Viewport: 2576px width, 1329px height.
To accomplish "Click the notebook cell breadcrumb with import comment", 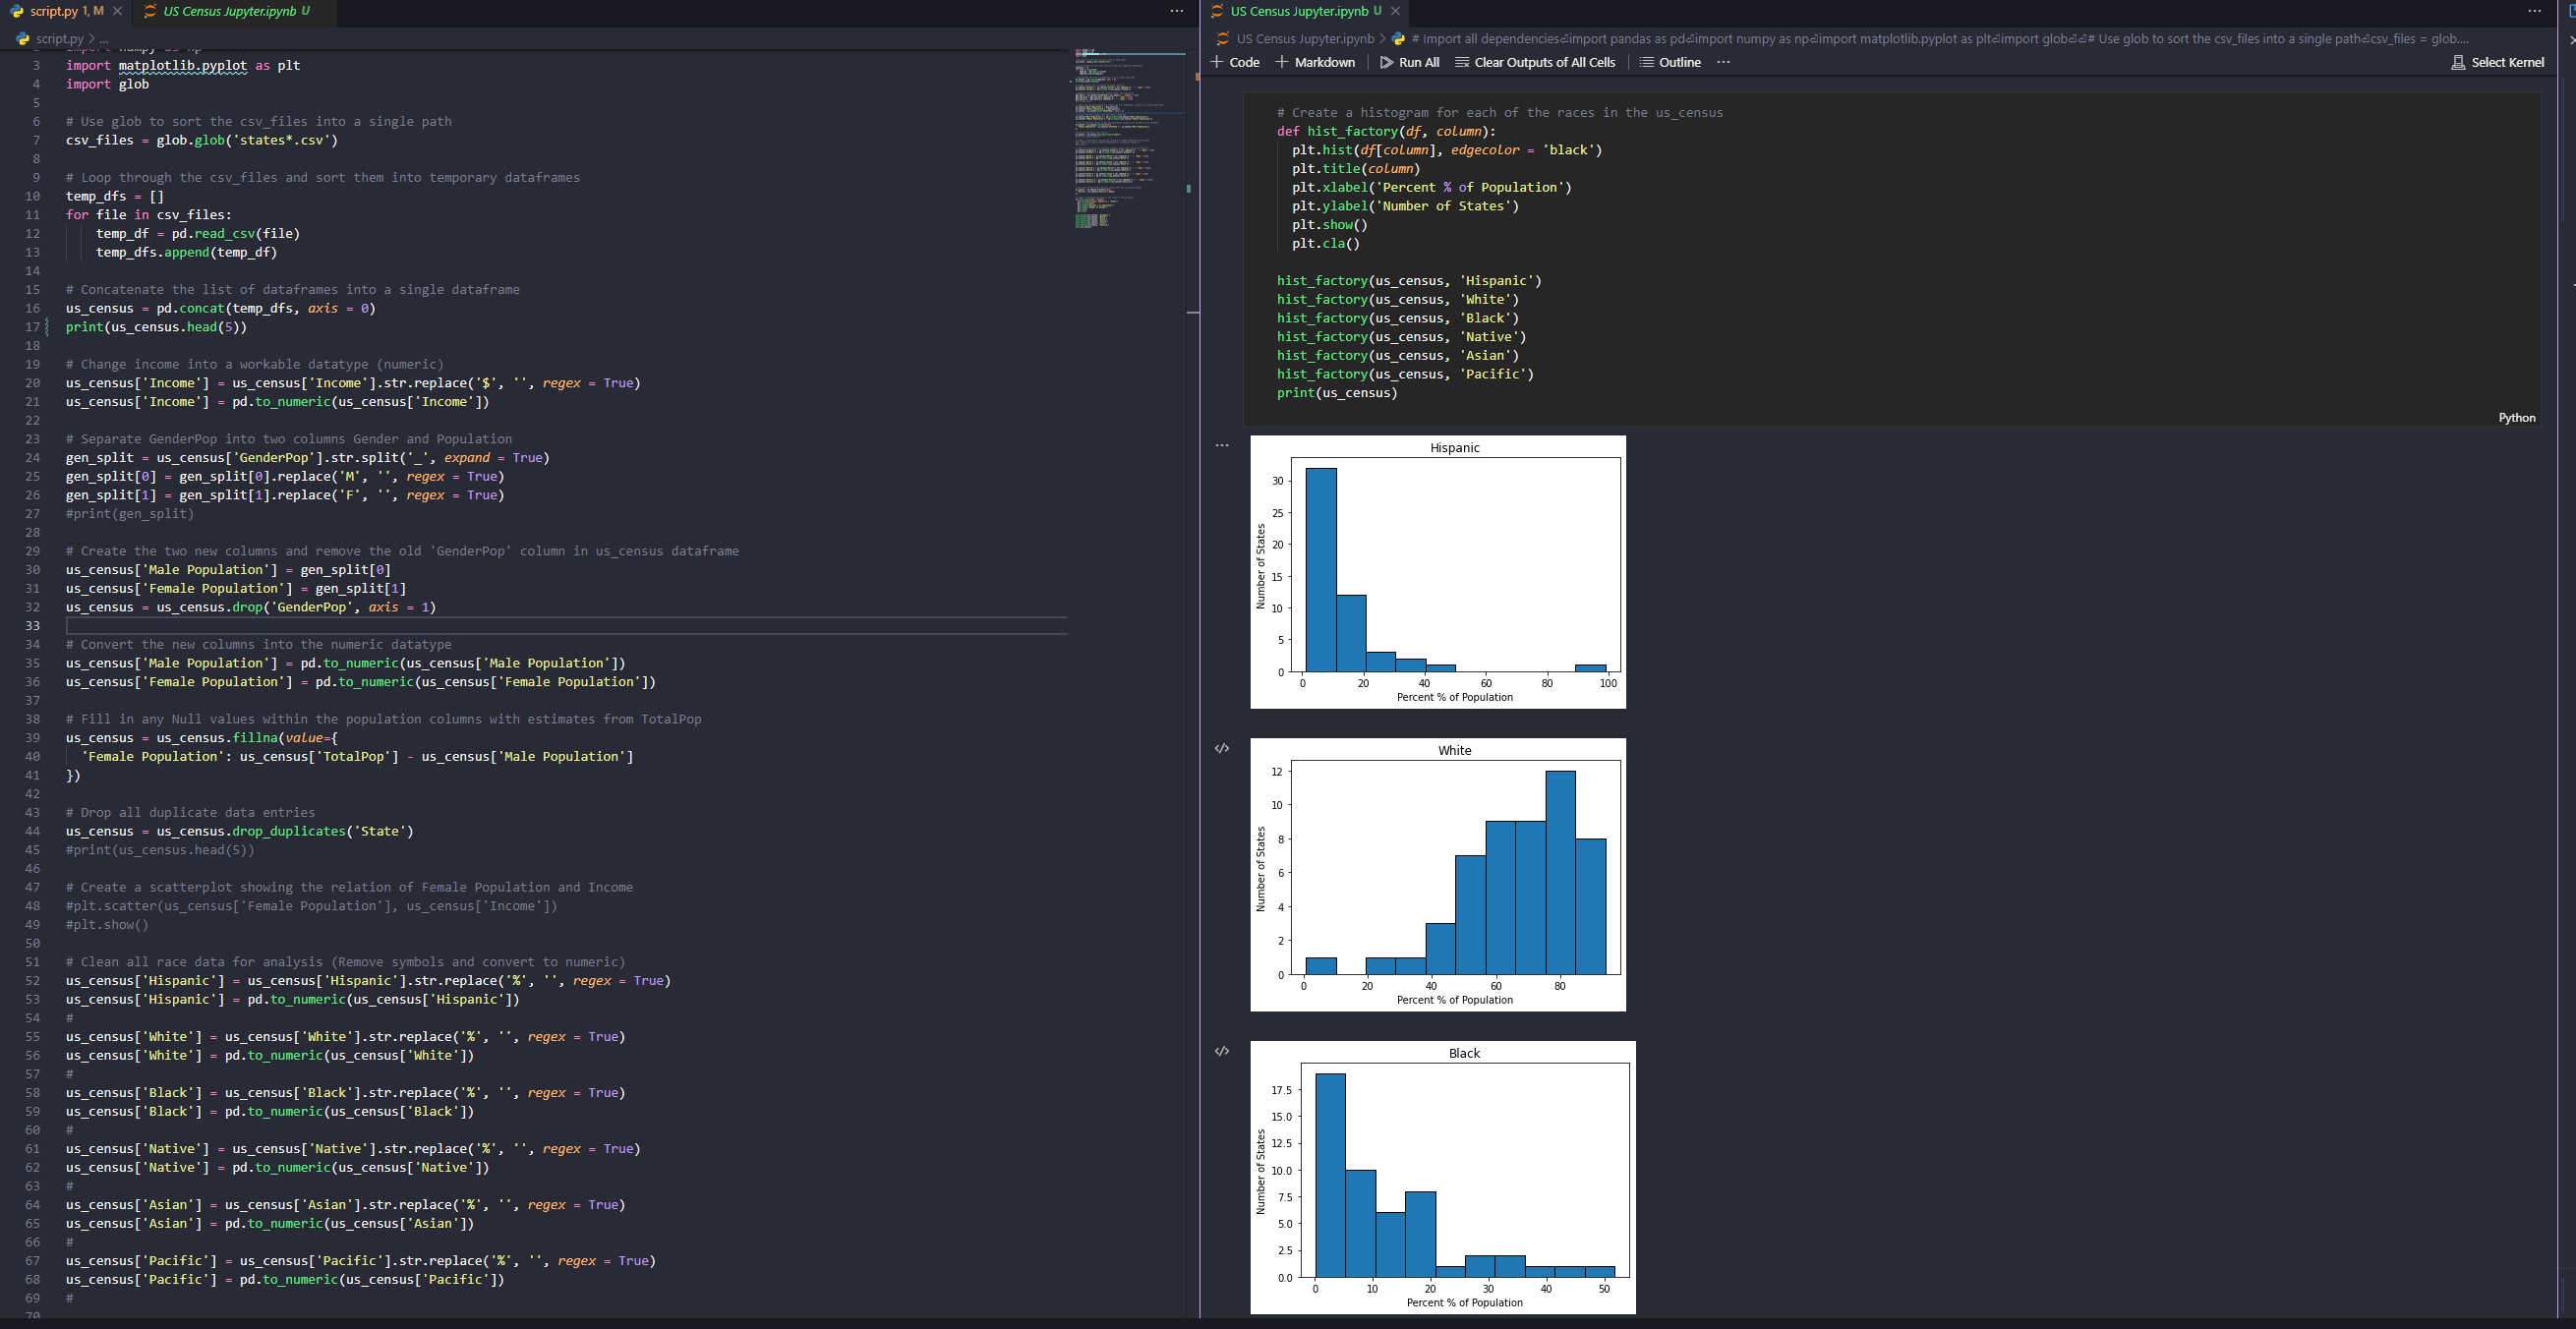I will [1930, 39].
